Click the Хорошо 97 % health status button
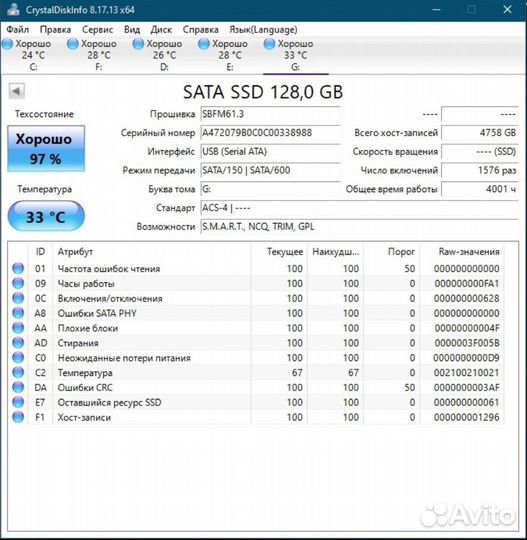 [x=46, y=148]
